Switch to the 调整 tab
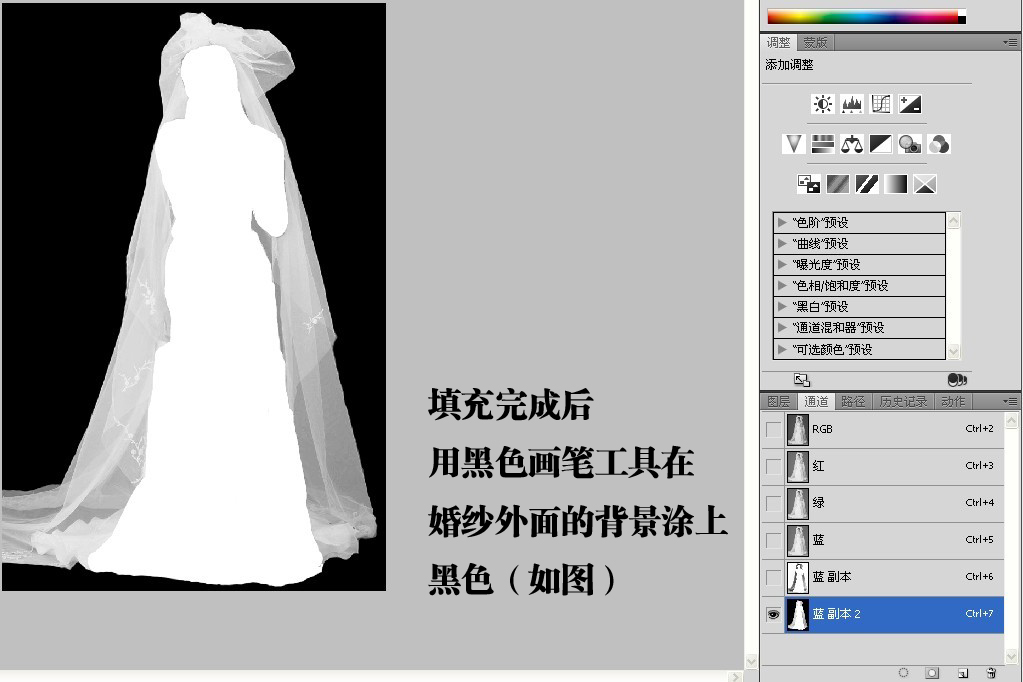This screenshot has width=1023, height=682. pos(778,42)
